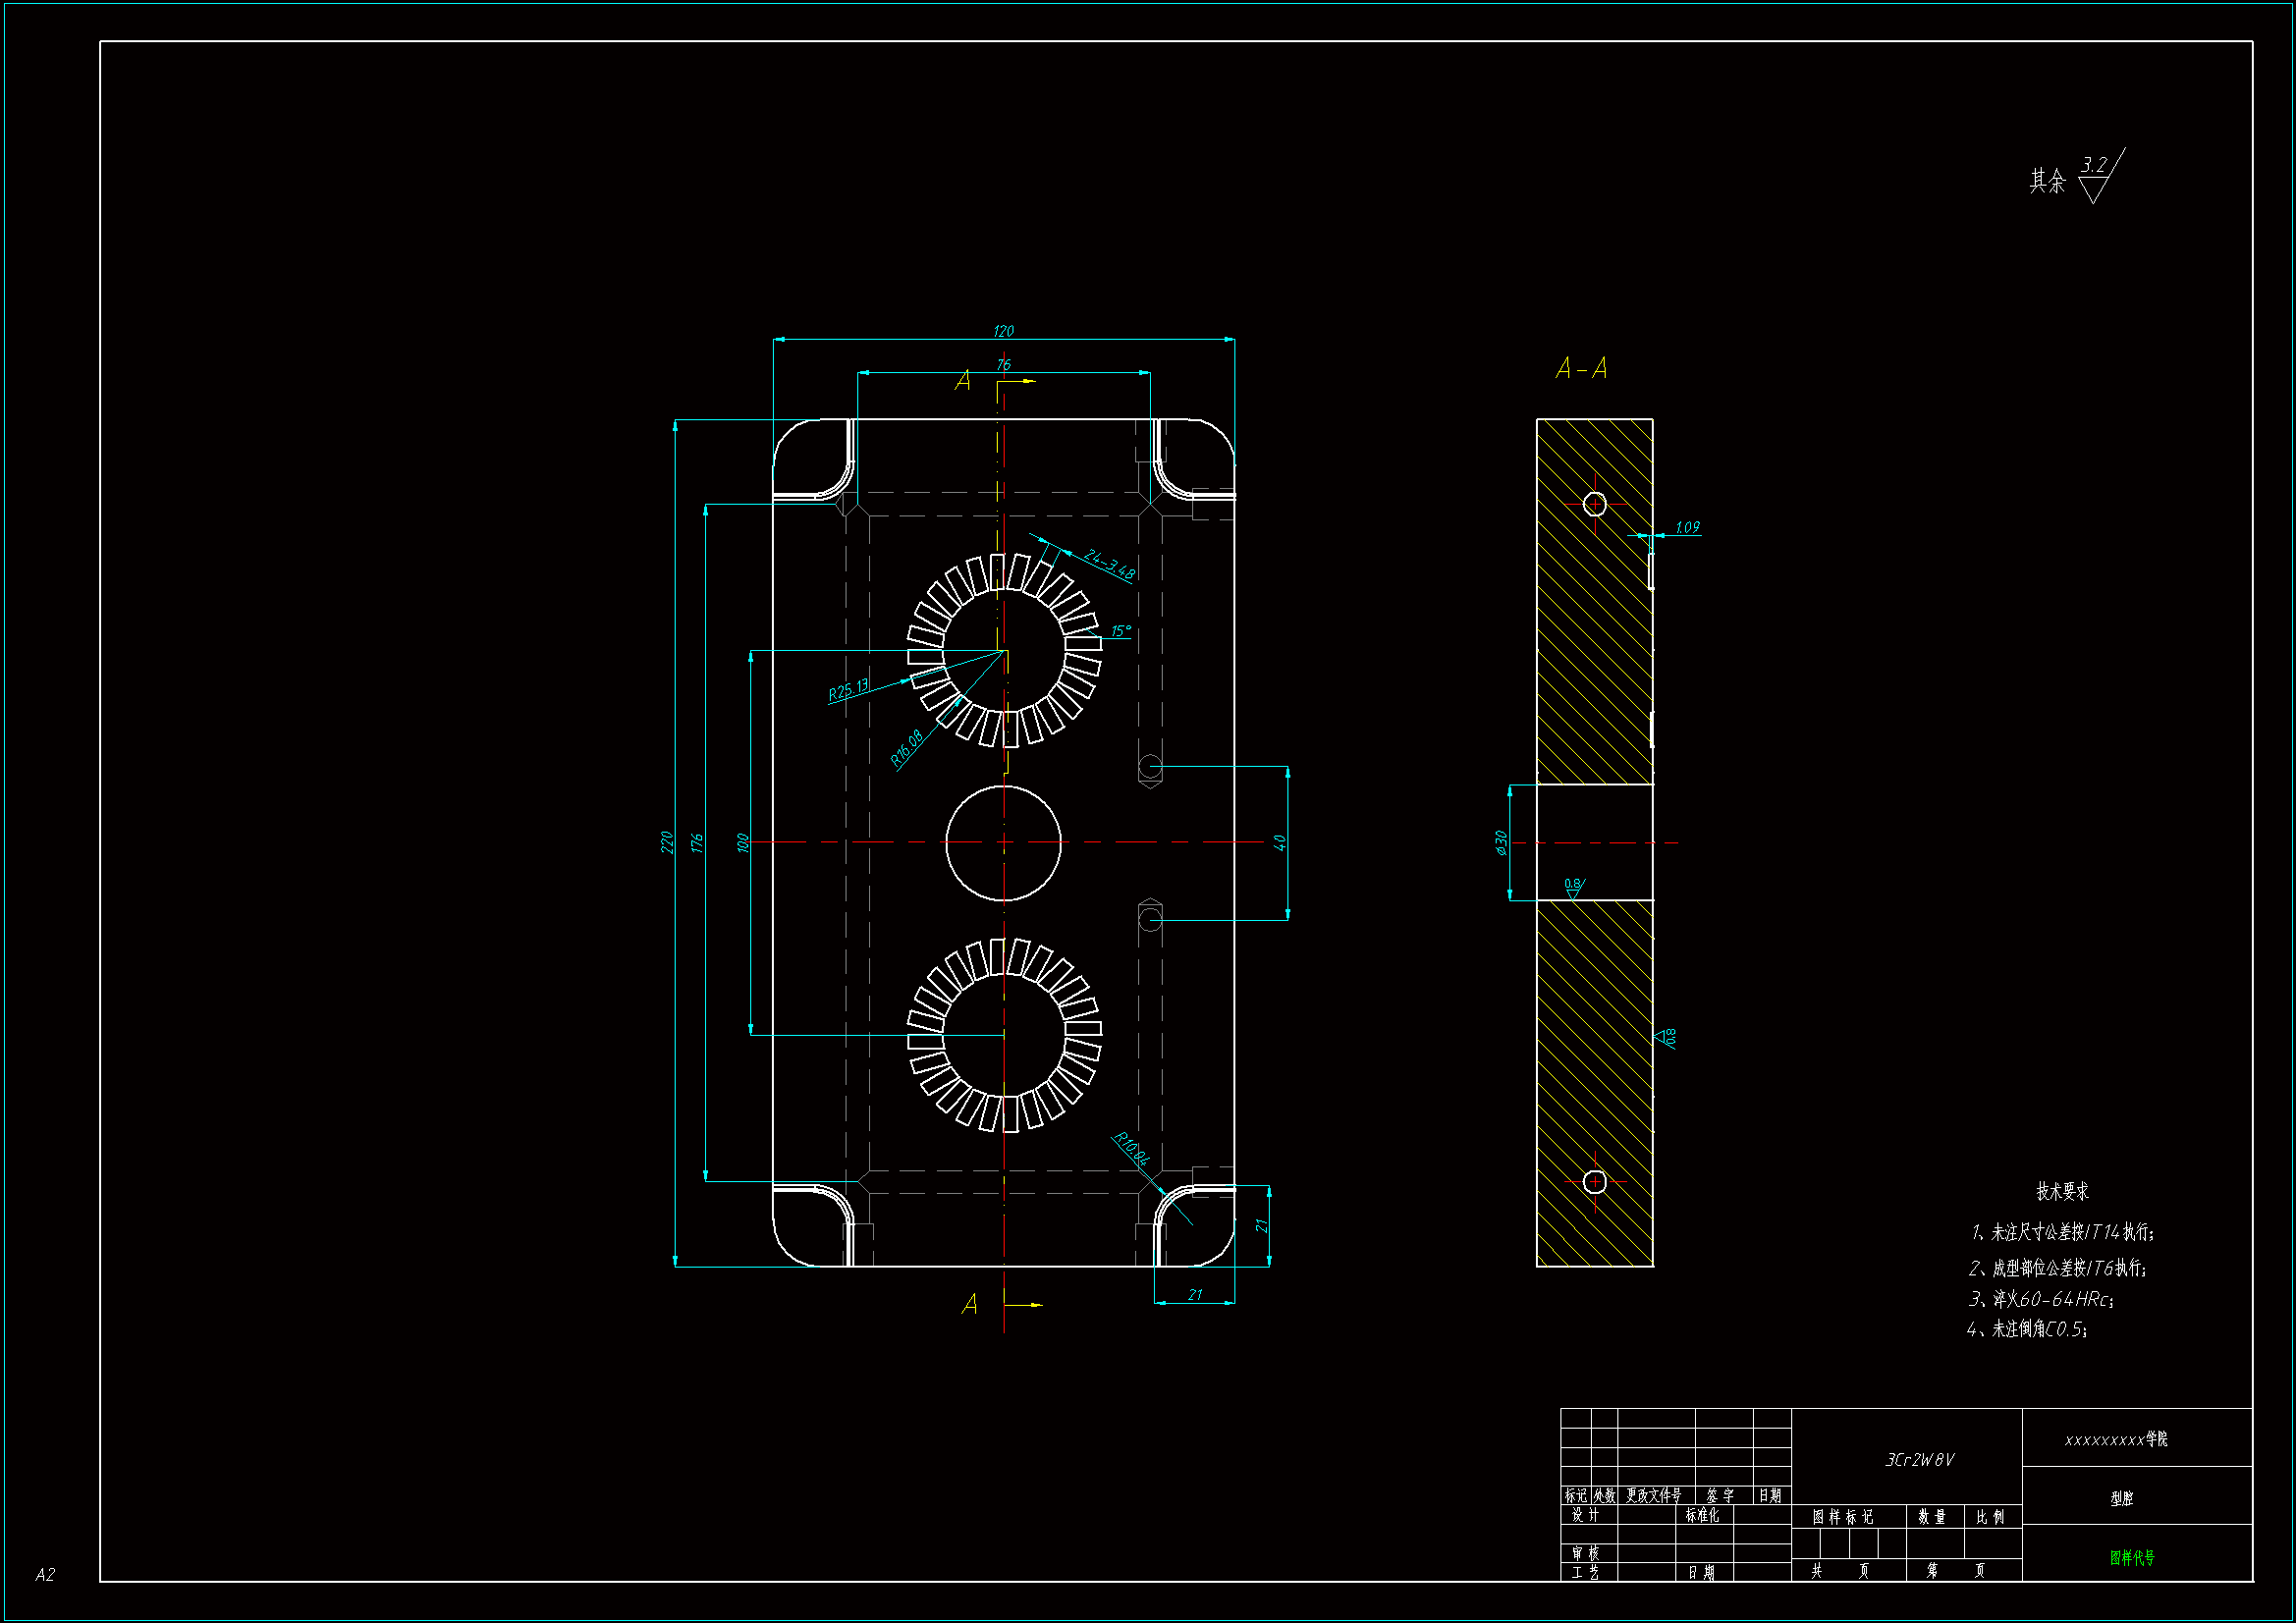Viewport: 2296px width, 1623px height.
Task: Click the 3.2 surface roughness symbol
Action: tap(2094, 166)
